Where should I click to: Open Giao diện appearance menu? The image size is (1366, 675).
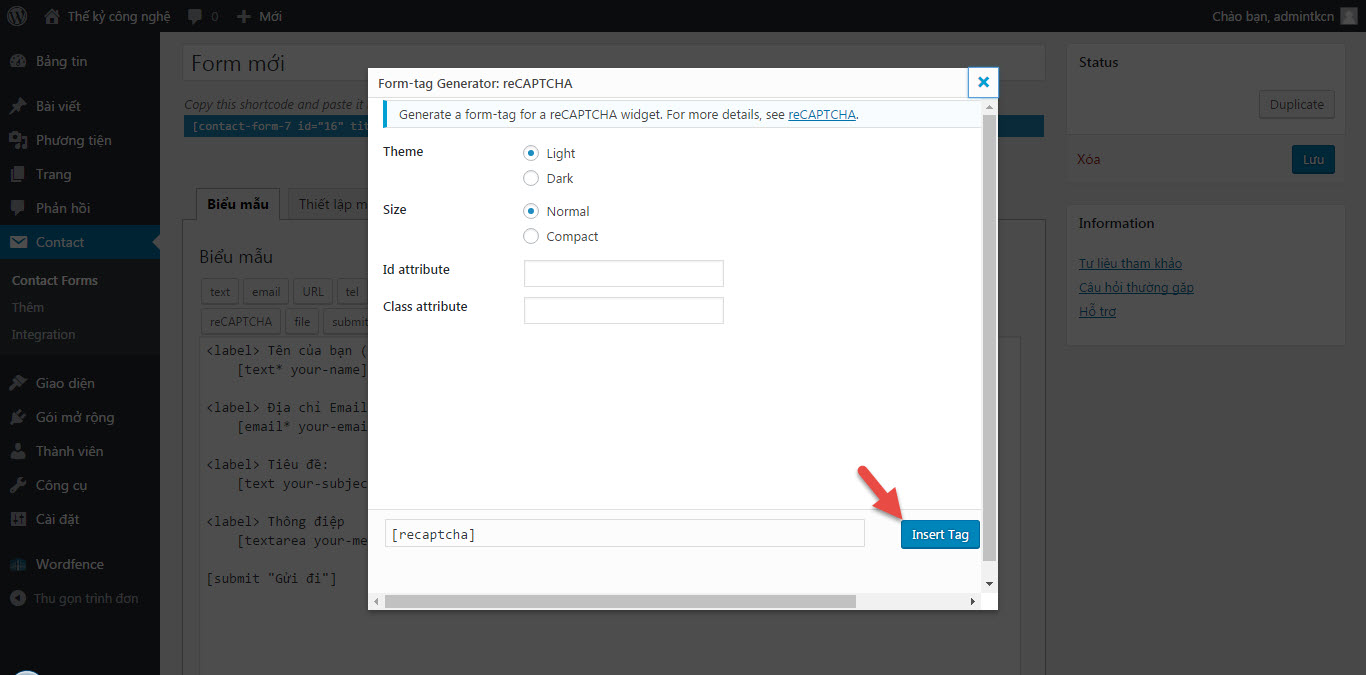click(65, 383)
